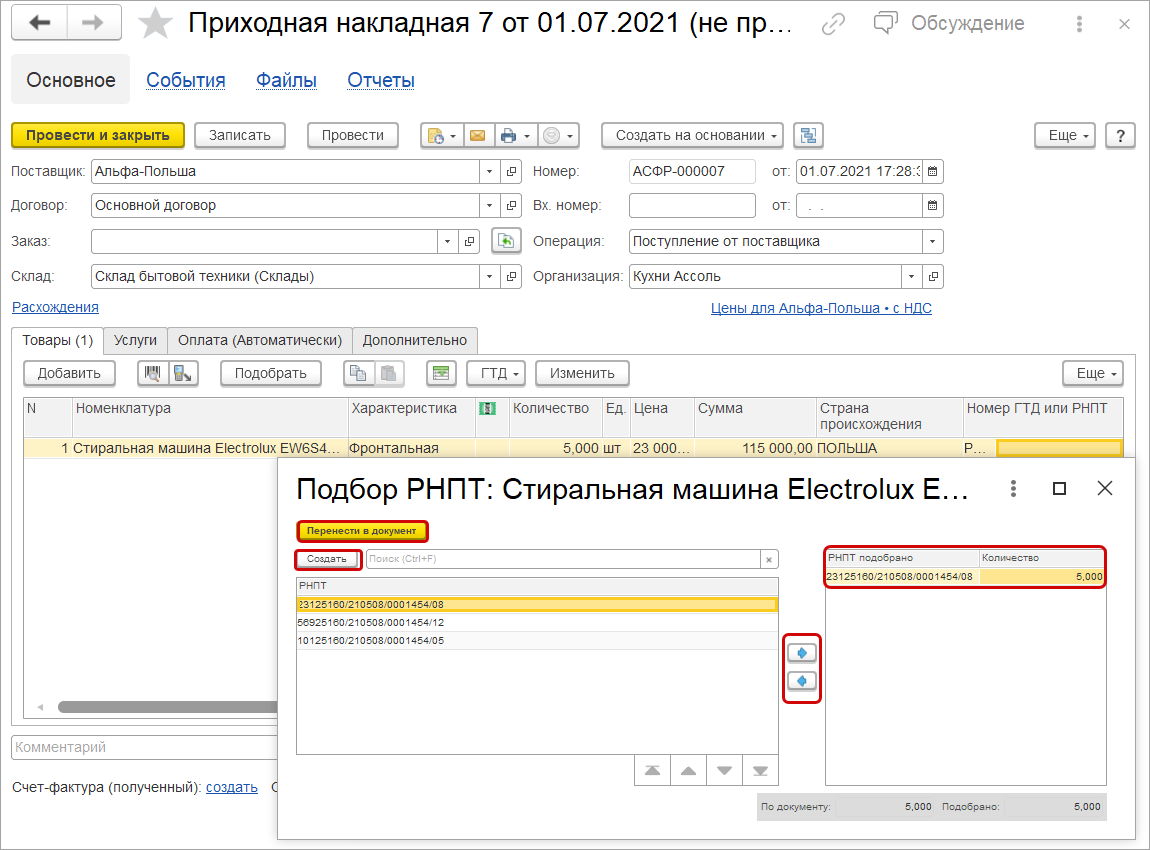Go forward with the right arrow button
This screenshot has height=850, width=1150.
(x=94, y=23)
